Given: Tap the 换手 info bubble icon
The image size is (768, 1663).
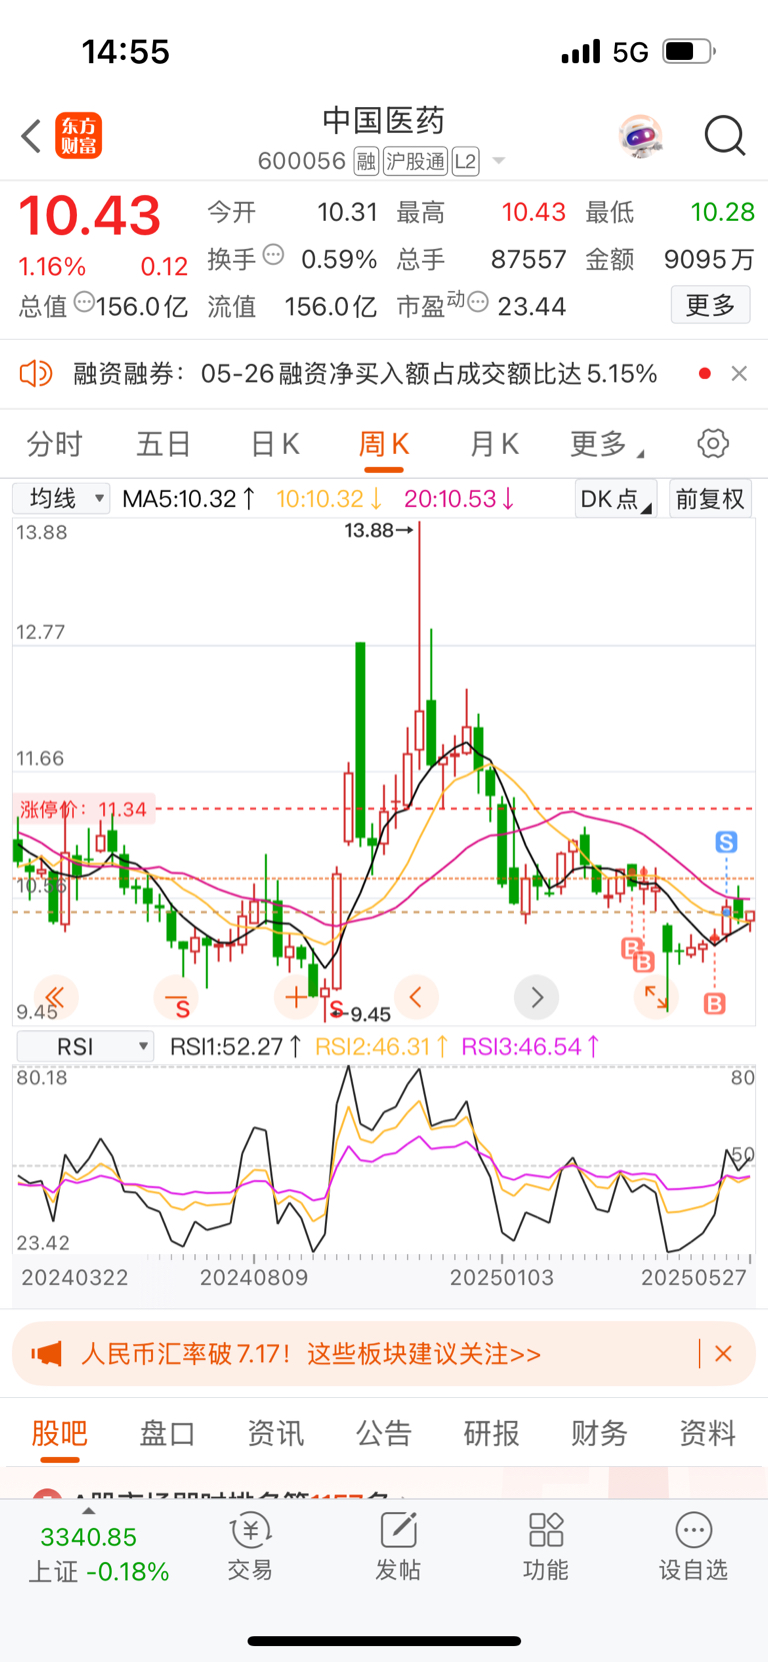Looking at the screenshot, I should point(273,254).
